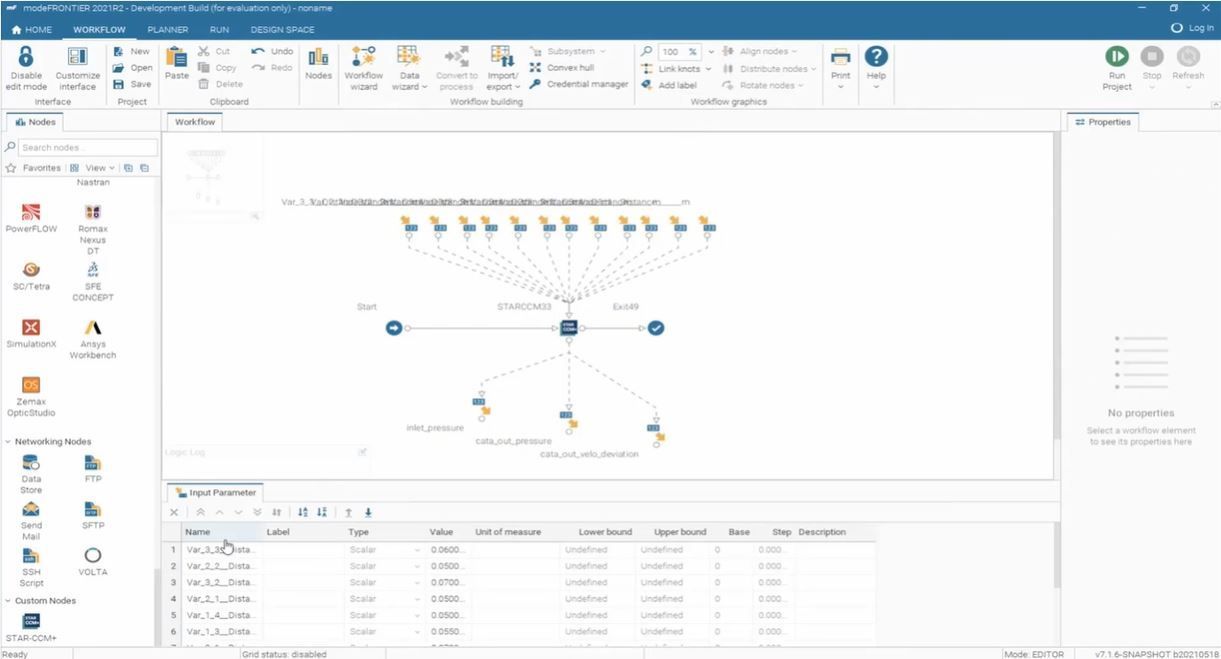Click the Log in button
The width and height of the screenshot is (1221, 659).
1192,28
